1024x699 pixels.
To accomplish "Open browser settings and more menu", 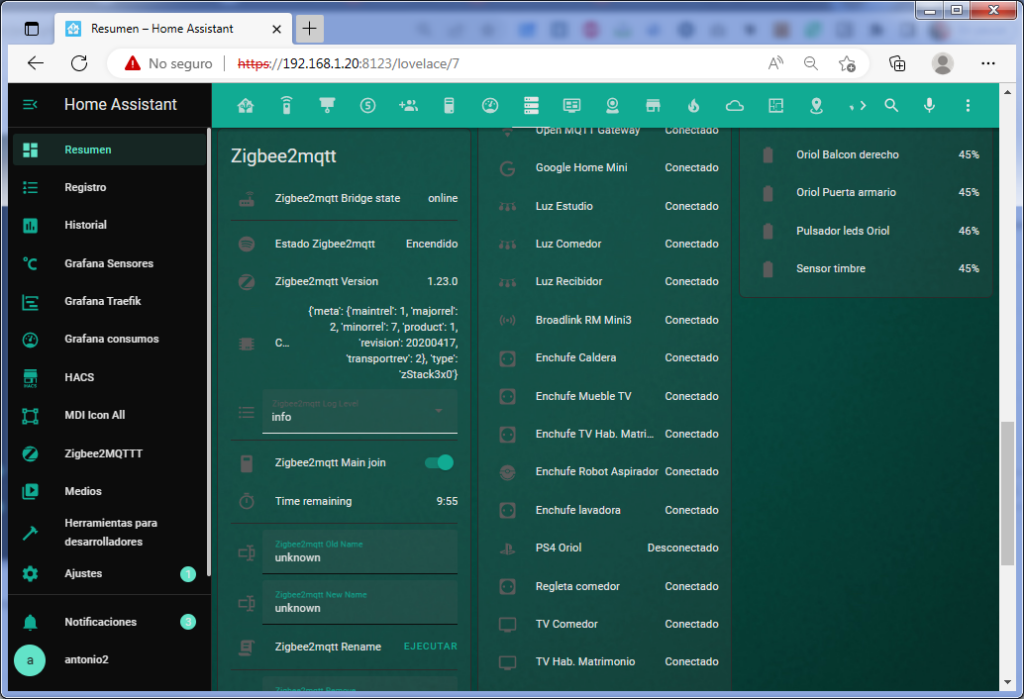I will coord(988,63).
